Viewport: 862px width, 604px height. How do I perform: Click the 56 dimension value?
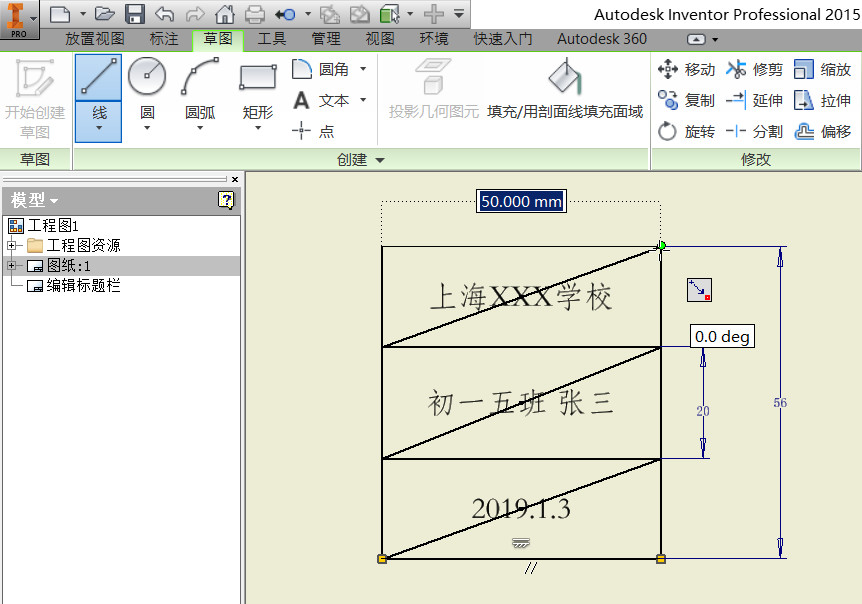[780, 403]
